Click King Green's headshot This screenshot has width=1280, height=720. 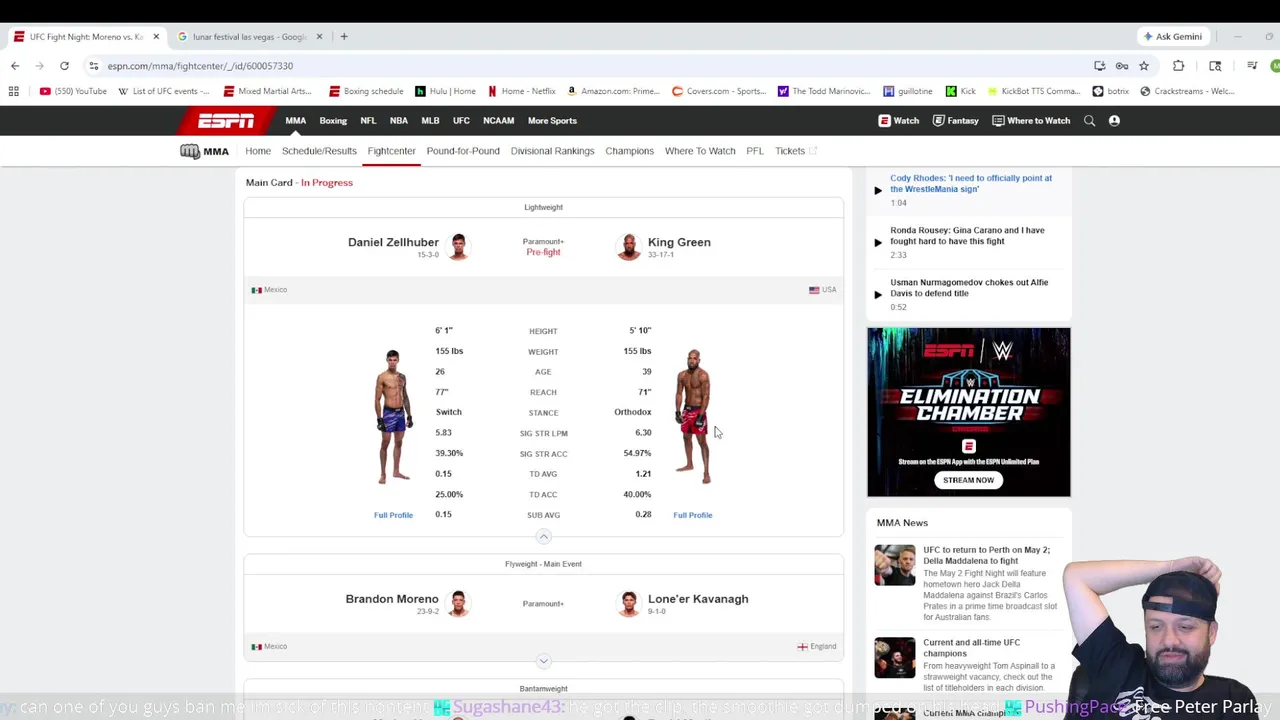628,246
